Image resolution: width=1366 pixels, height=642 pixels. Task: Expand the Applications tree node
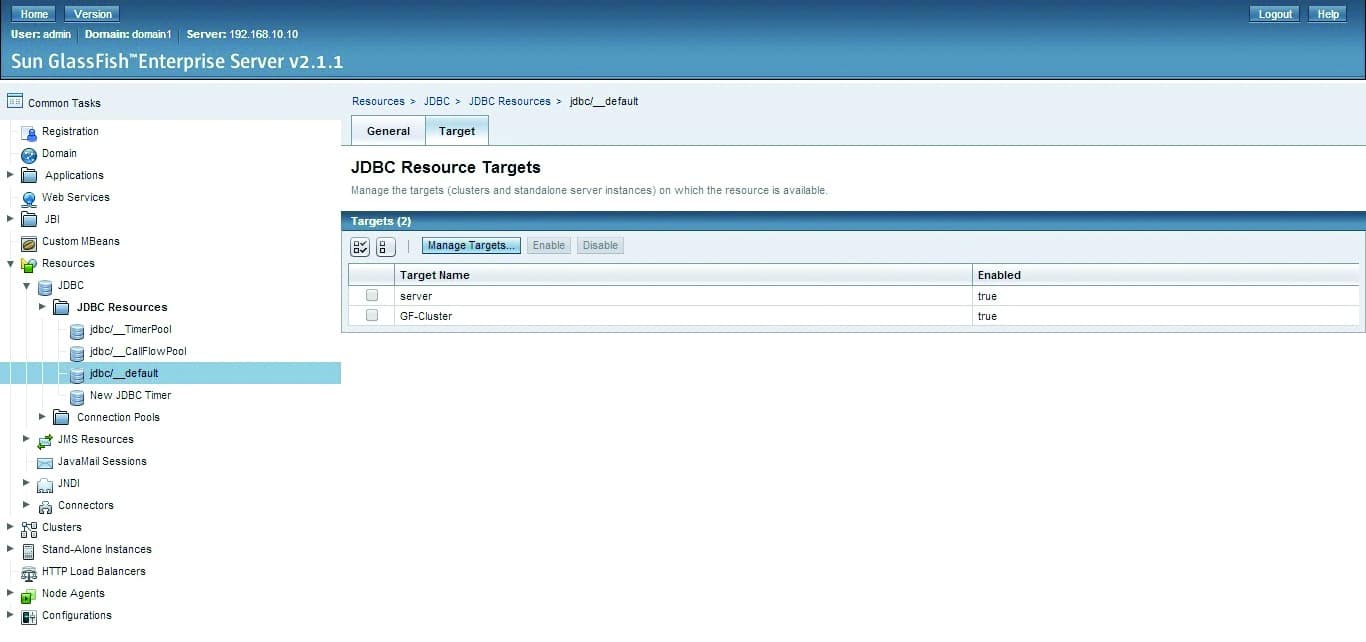pyautogui.click(x=9, y=175)
